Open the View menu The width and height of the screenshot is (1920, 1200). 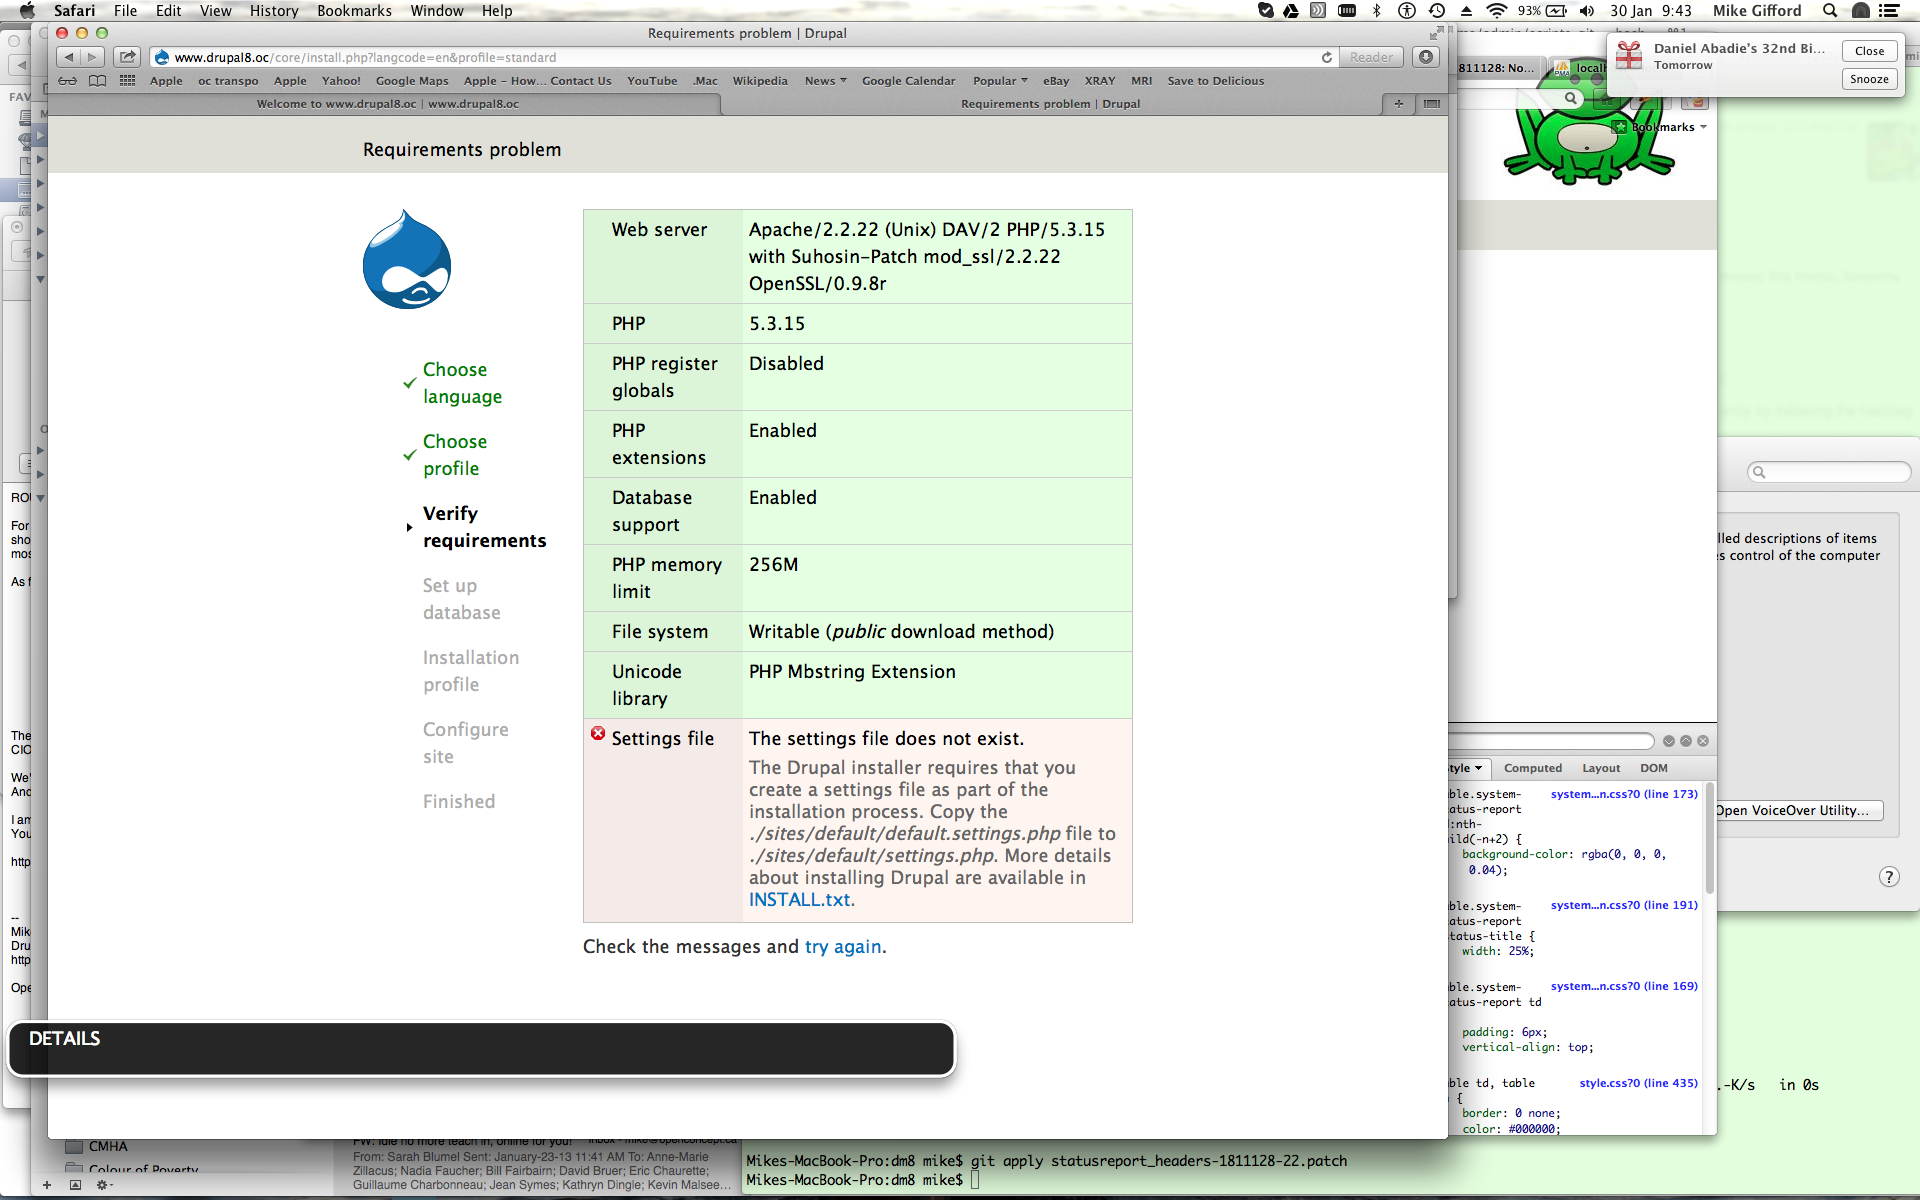pos(215,11)
